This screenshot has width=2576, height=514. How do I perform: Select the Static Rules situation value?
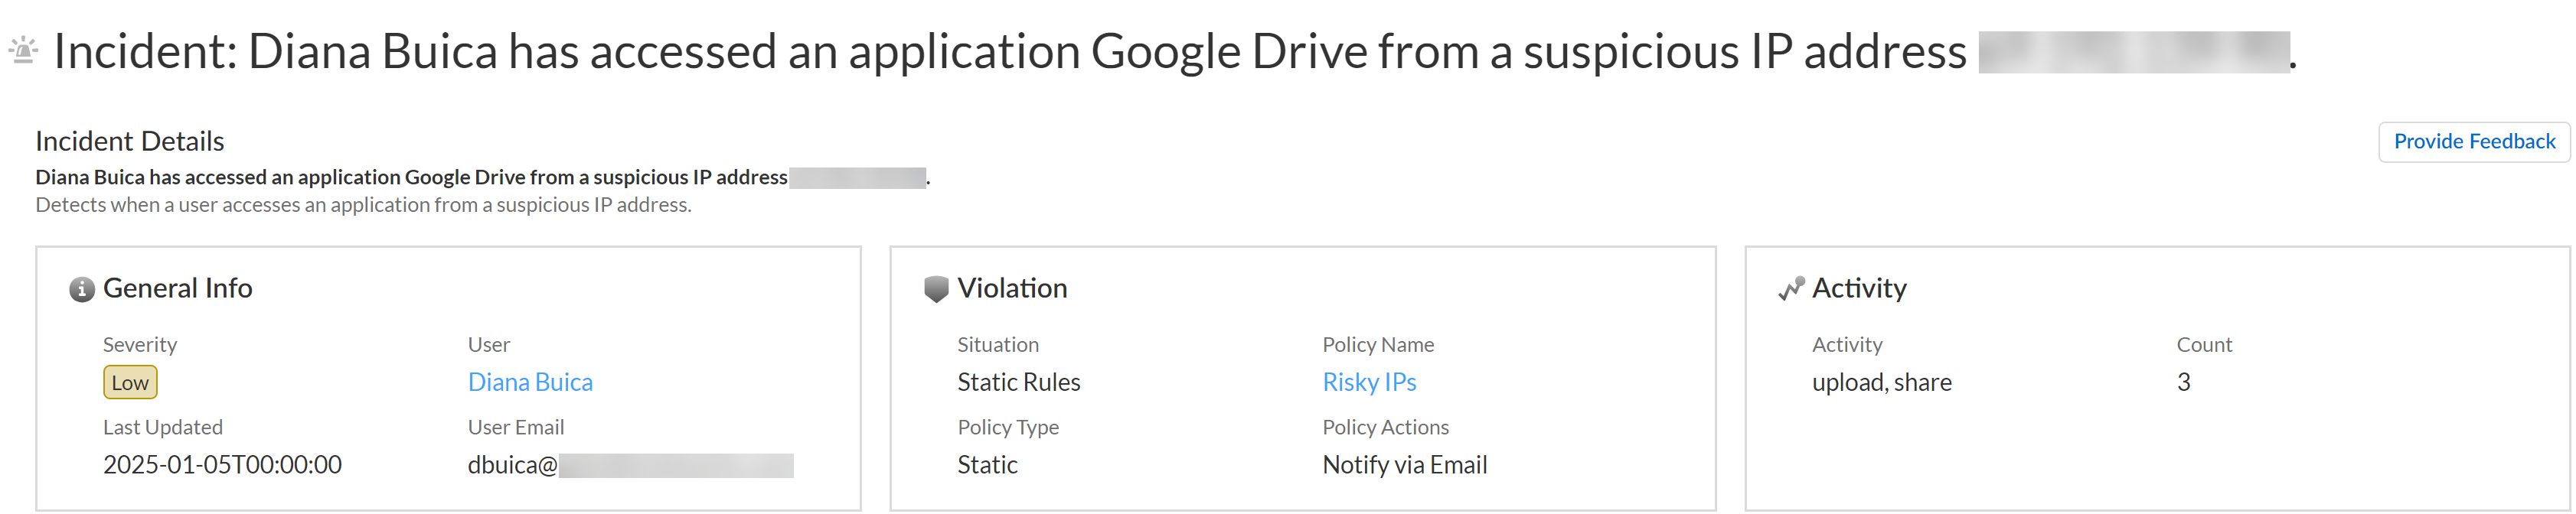pyautogui.click(x=1018, y=382)
